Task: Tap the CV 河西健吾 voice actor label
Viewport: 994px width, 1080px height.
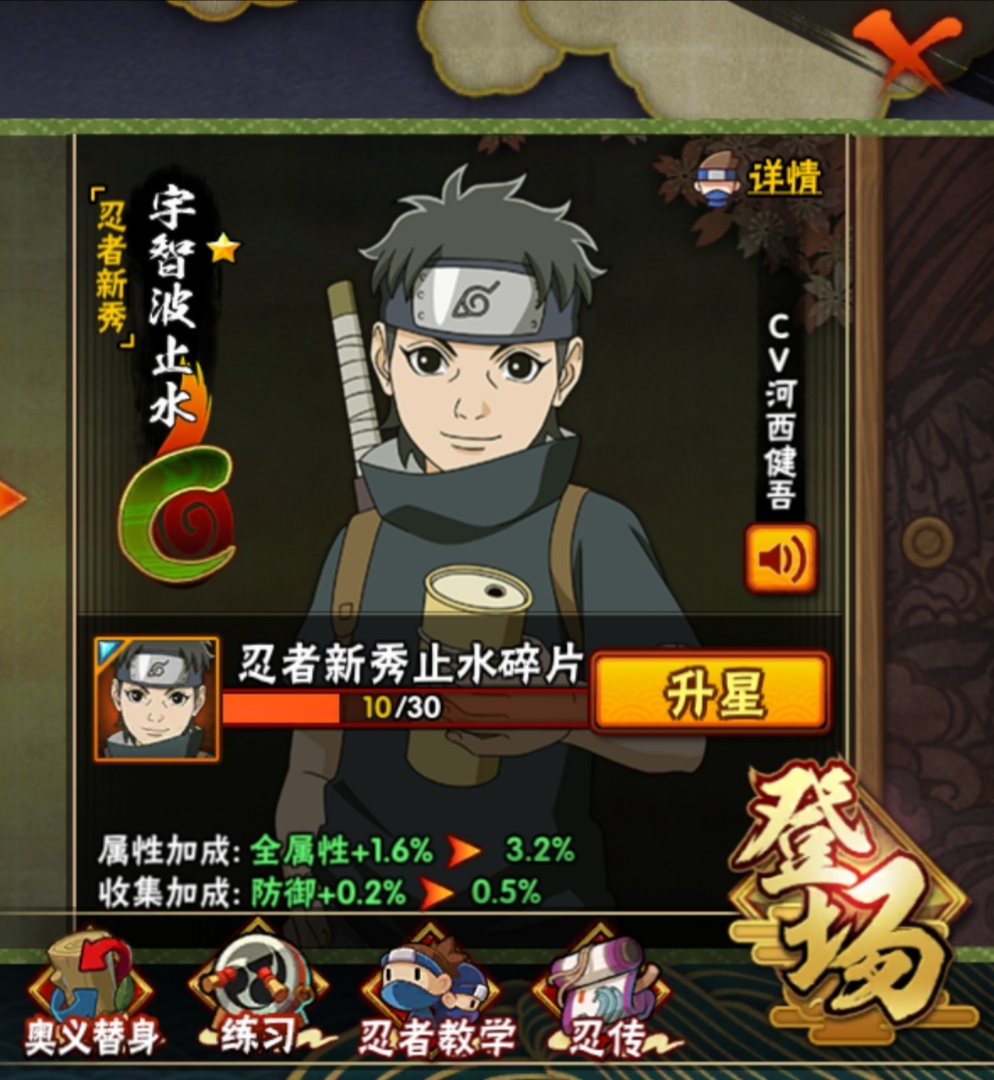Action: 780,412
